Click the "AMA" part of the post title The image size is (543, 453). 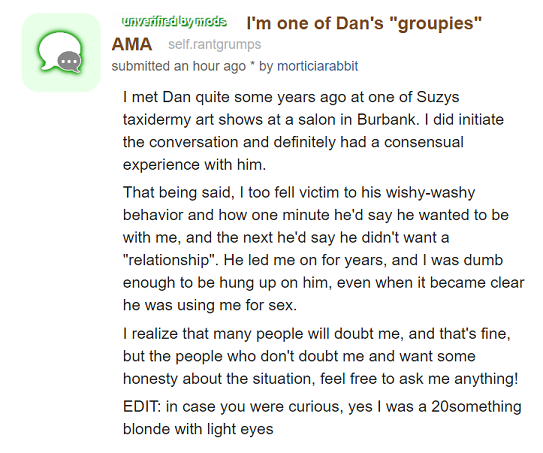[x=132, y=44]
